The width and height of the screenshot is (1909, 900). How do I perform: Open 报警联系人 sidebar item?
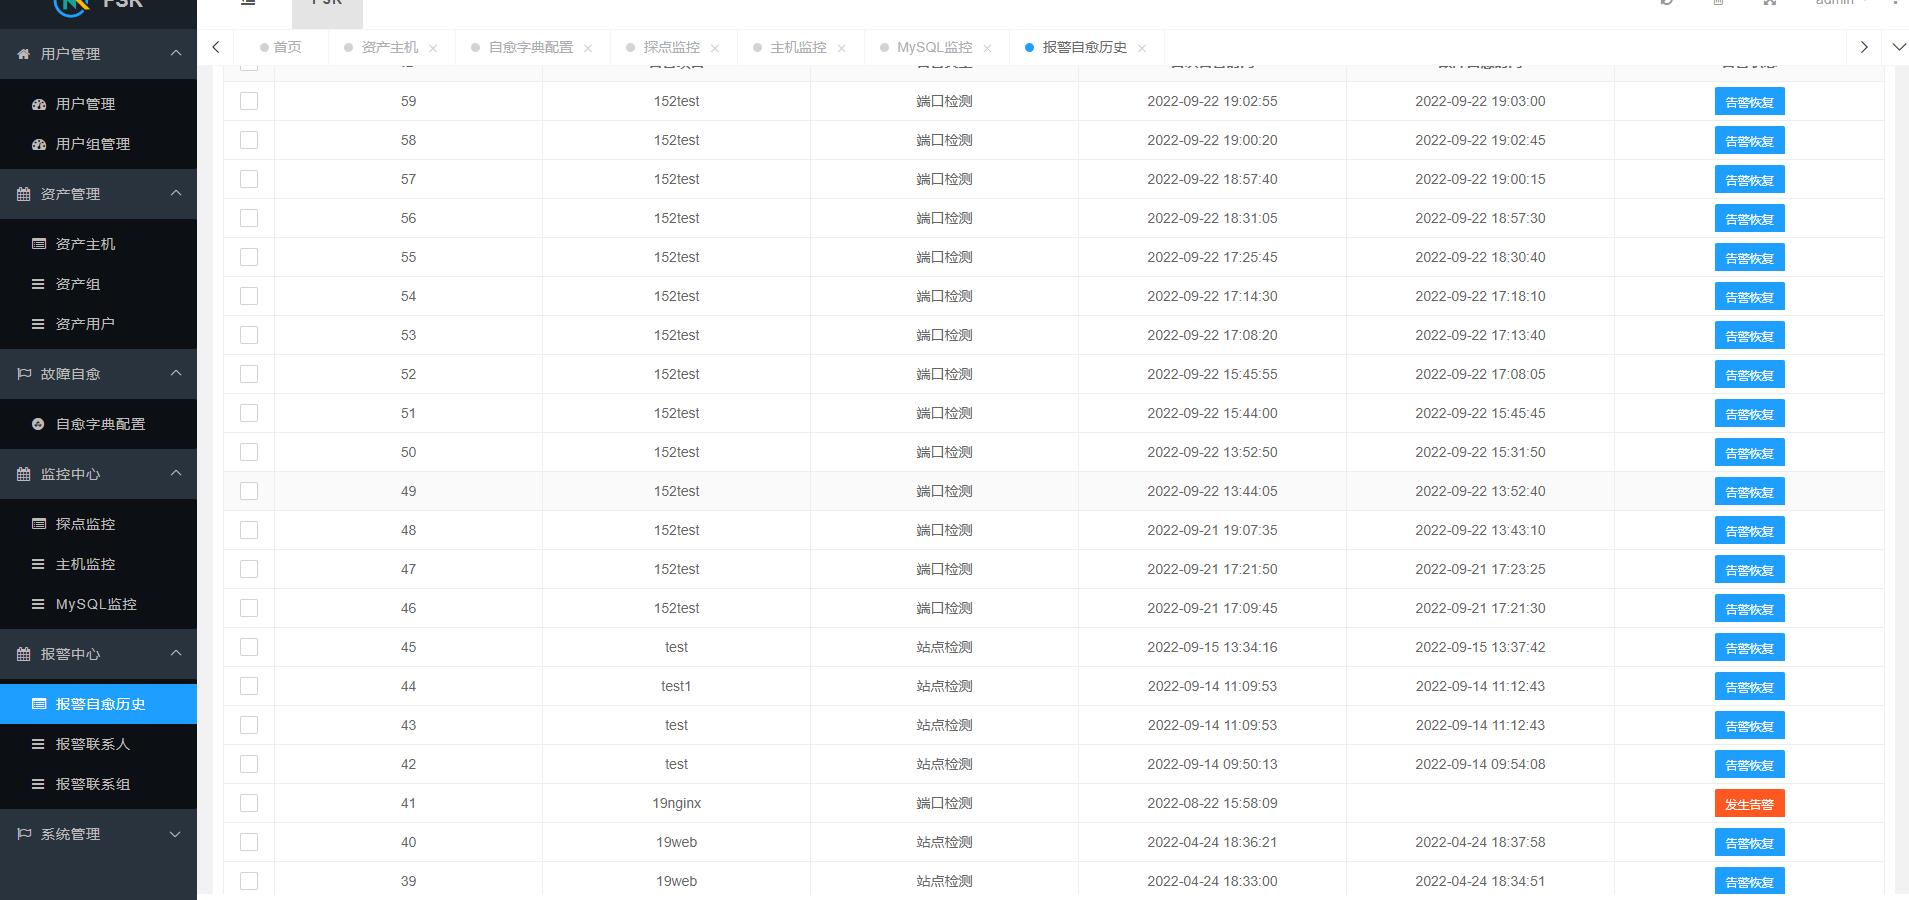pos(98,744)
